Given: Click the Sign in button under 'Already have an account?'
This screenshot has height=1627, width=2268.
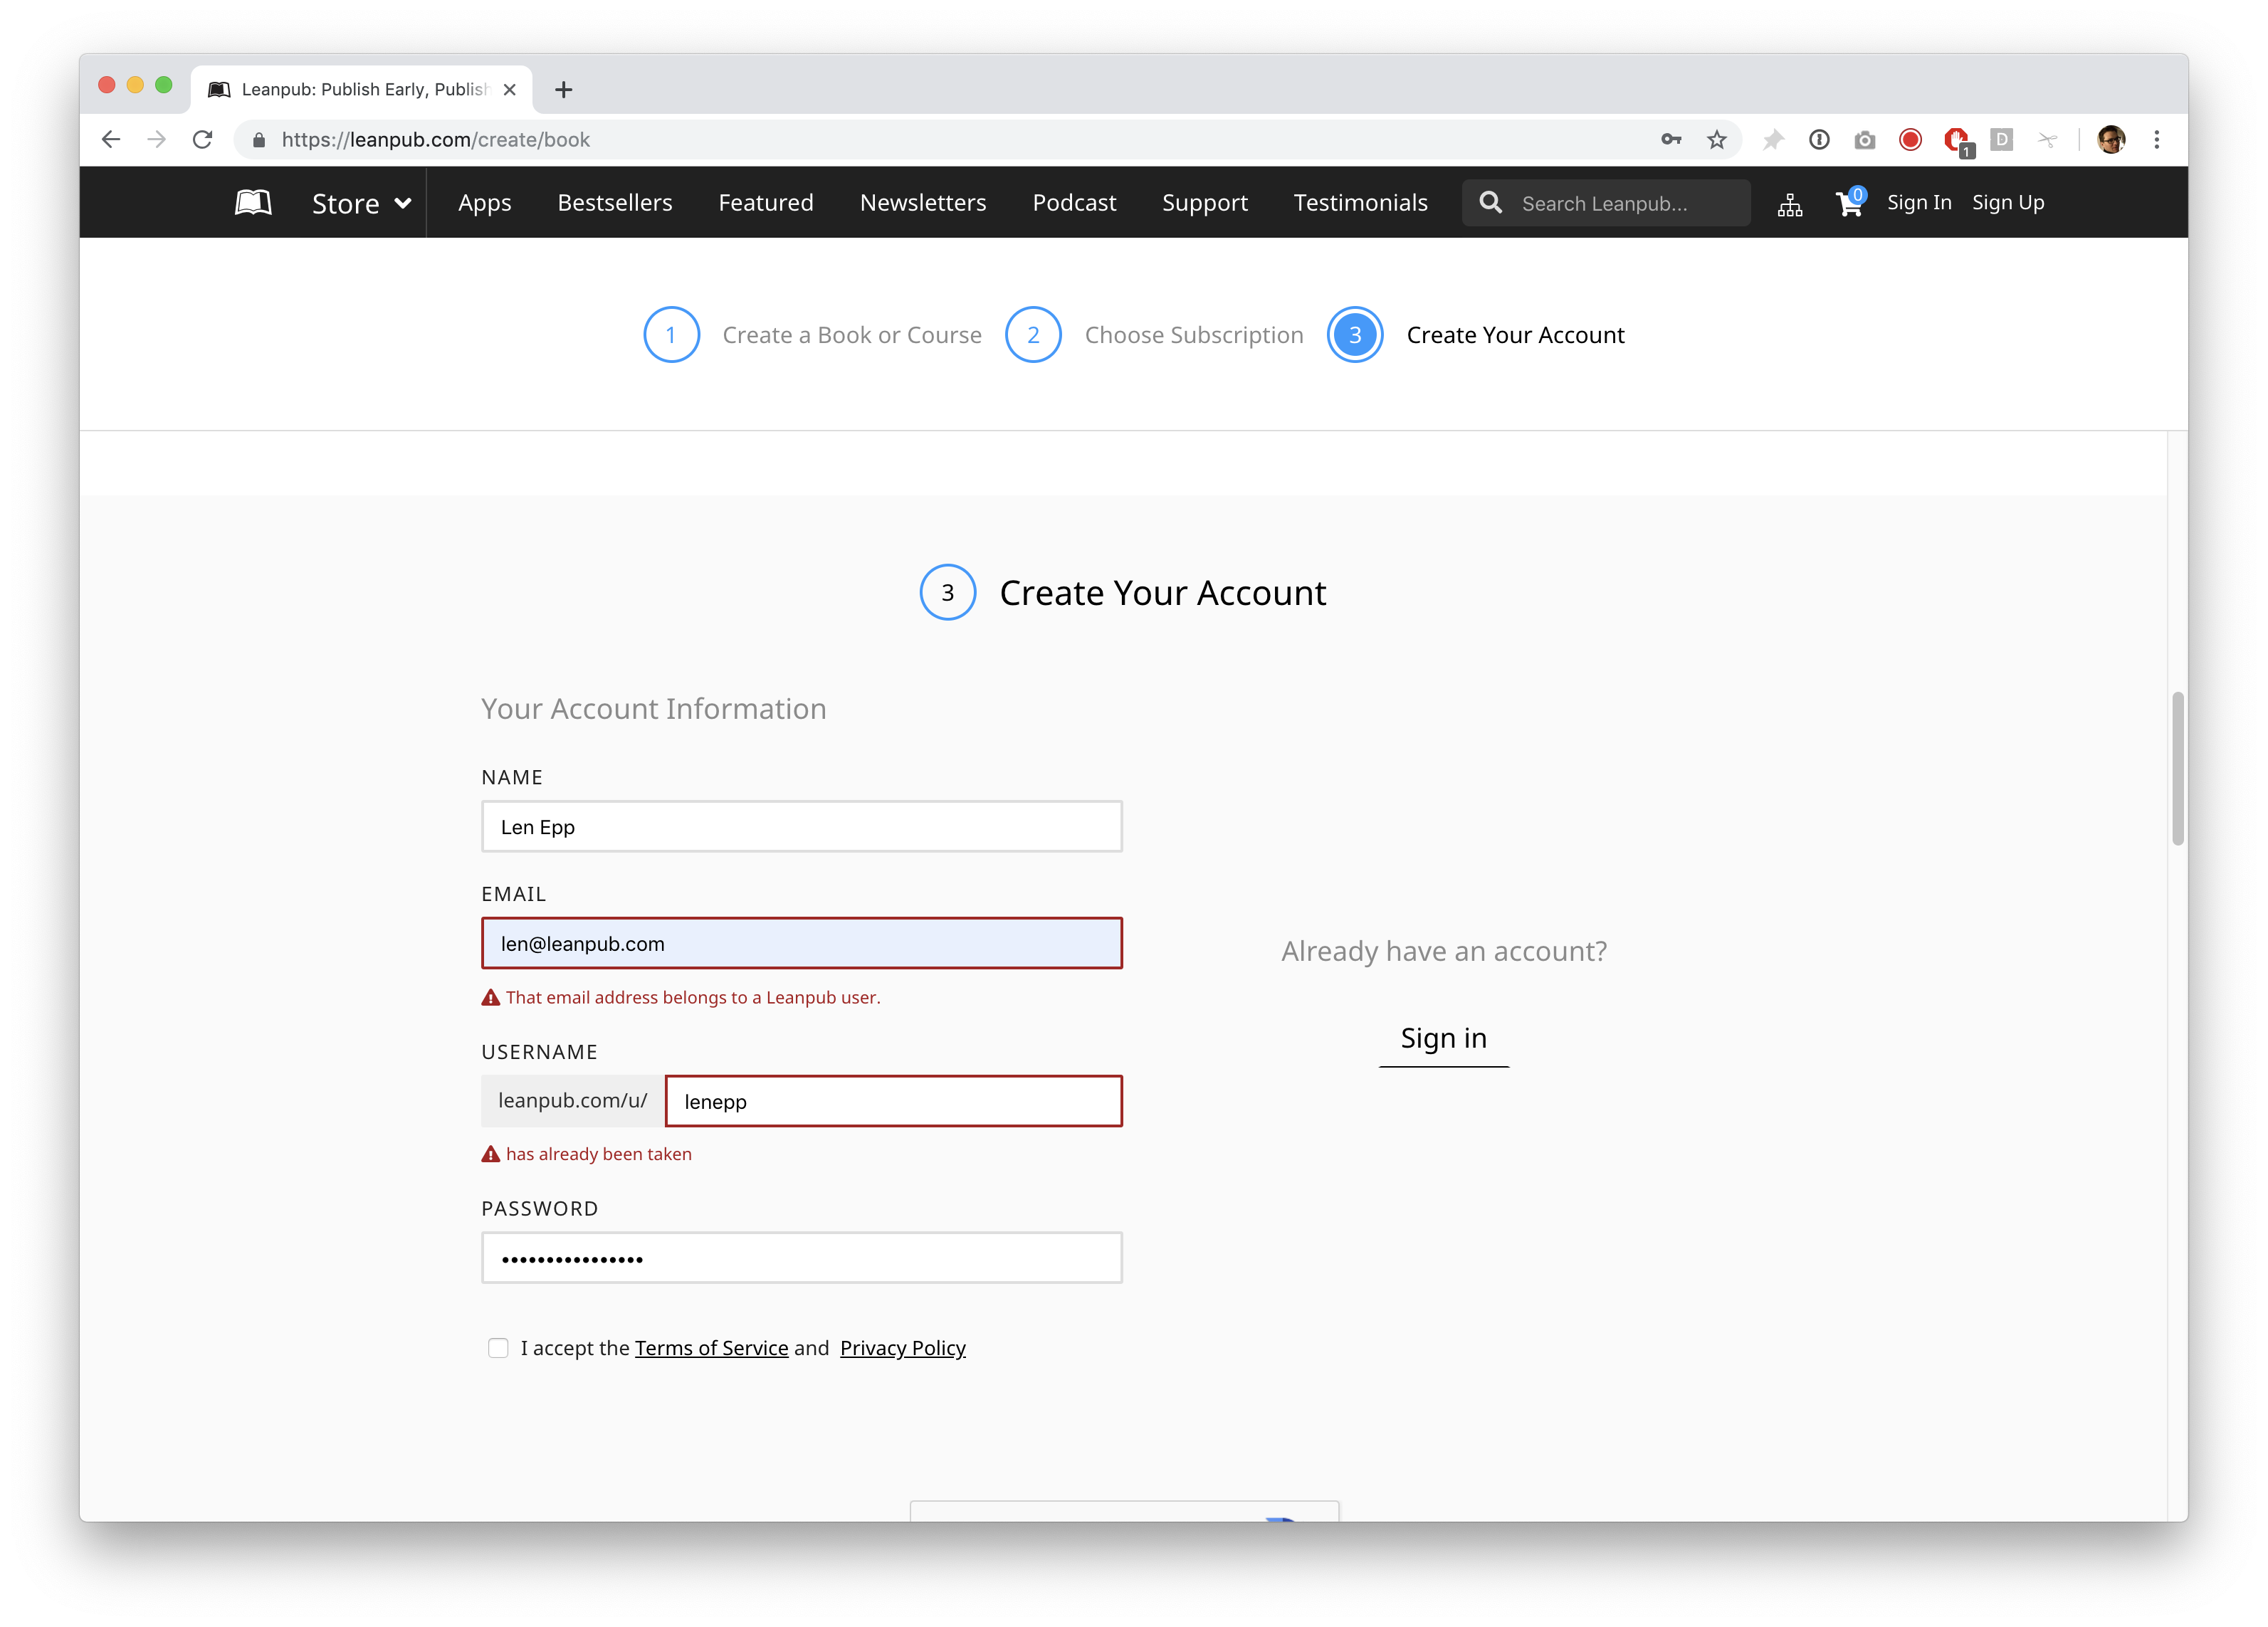Looking at the screenshot, I should point(1443,1039).
